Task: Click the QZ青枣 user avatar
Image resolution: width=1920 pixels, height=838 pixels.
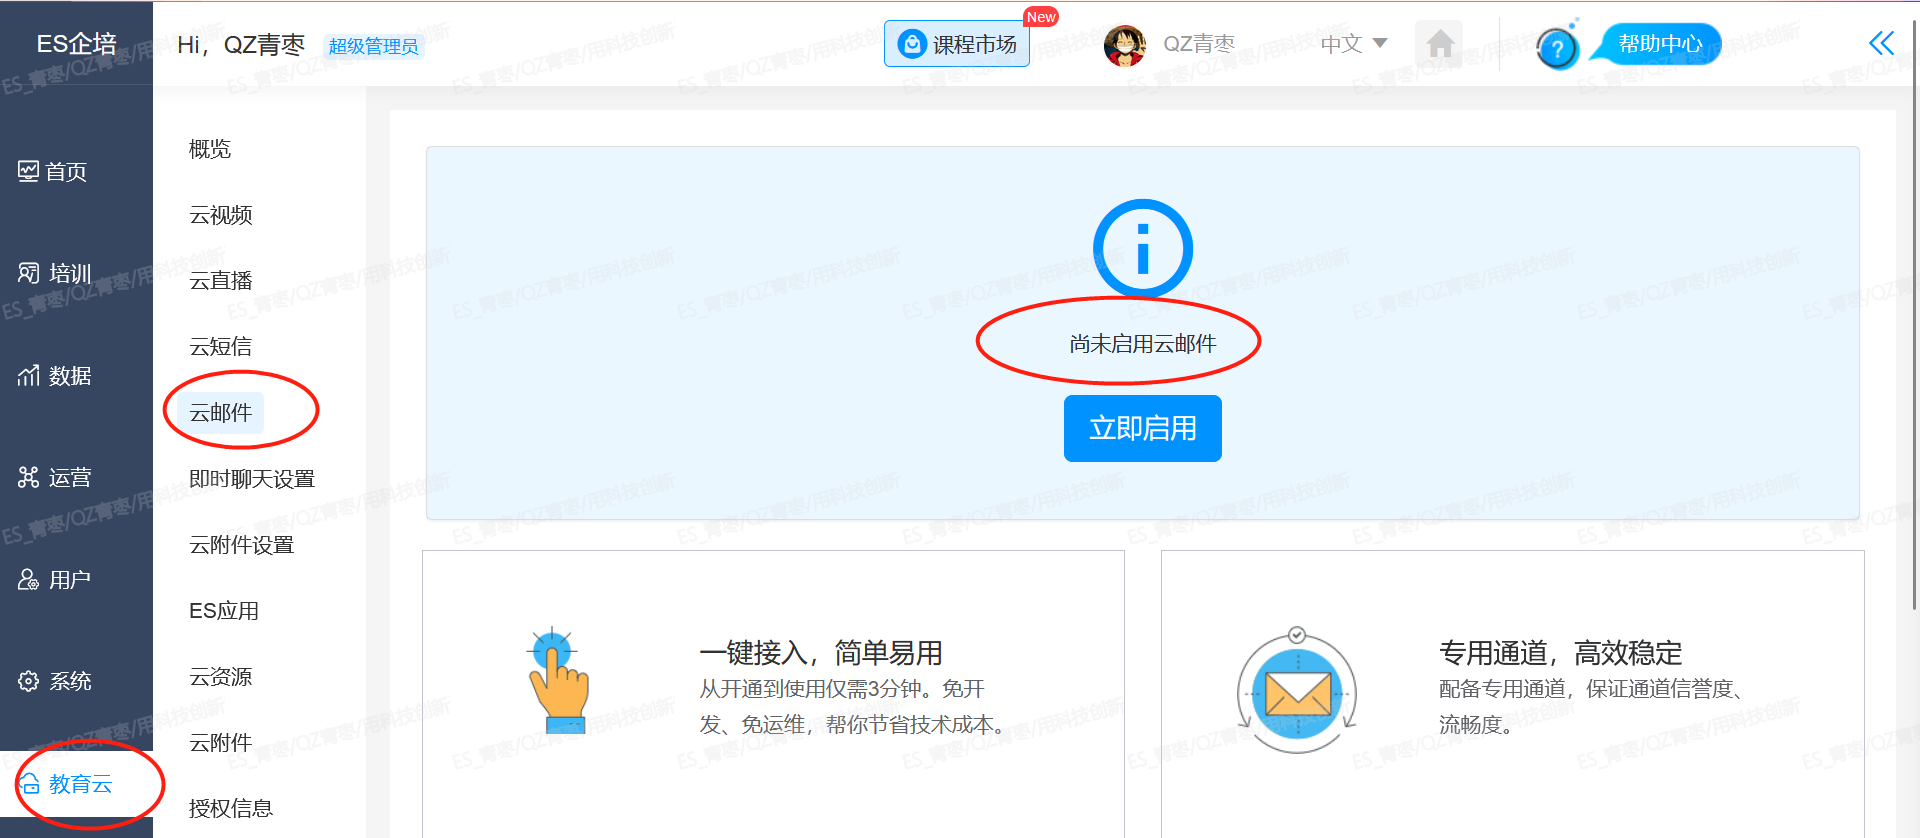Action: coord(1125,45)
